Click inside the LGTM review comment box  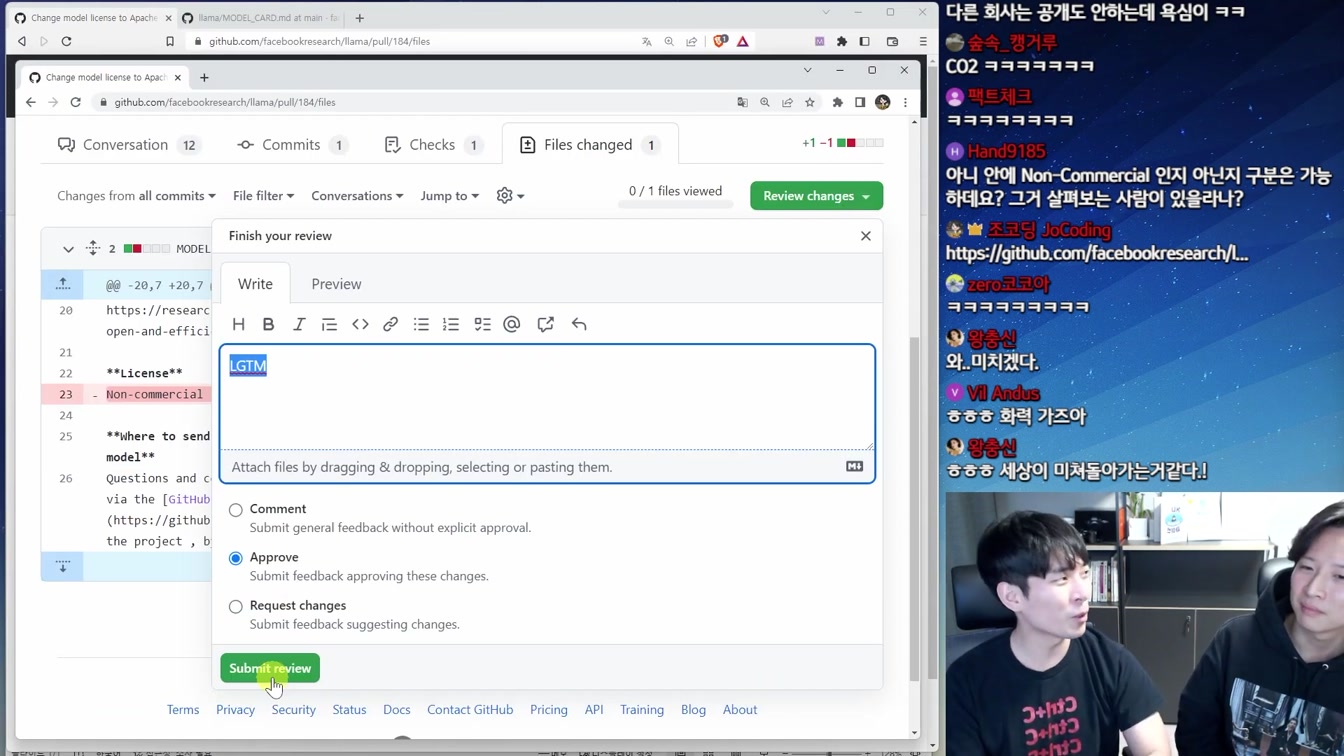point(547,397)
